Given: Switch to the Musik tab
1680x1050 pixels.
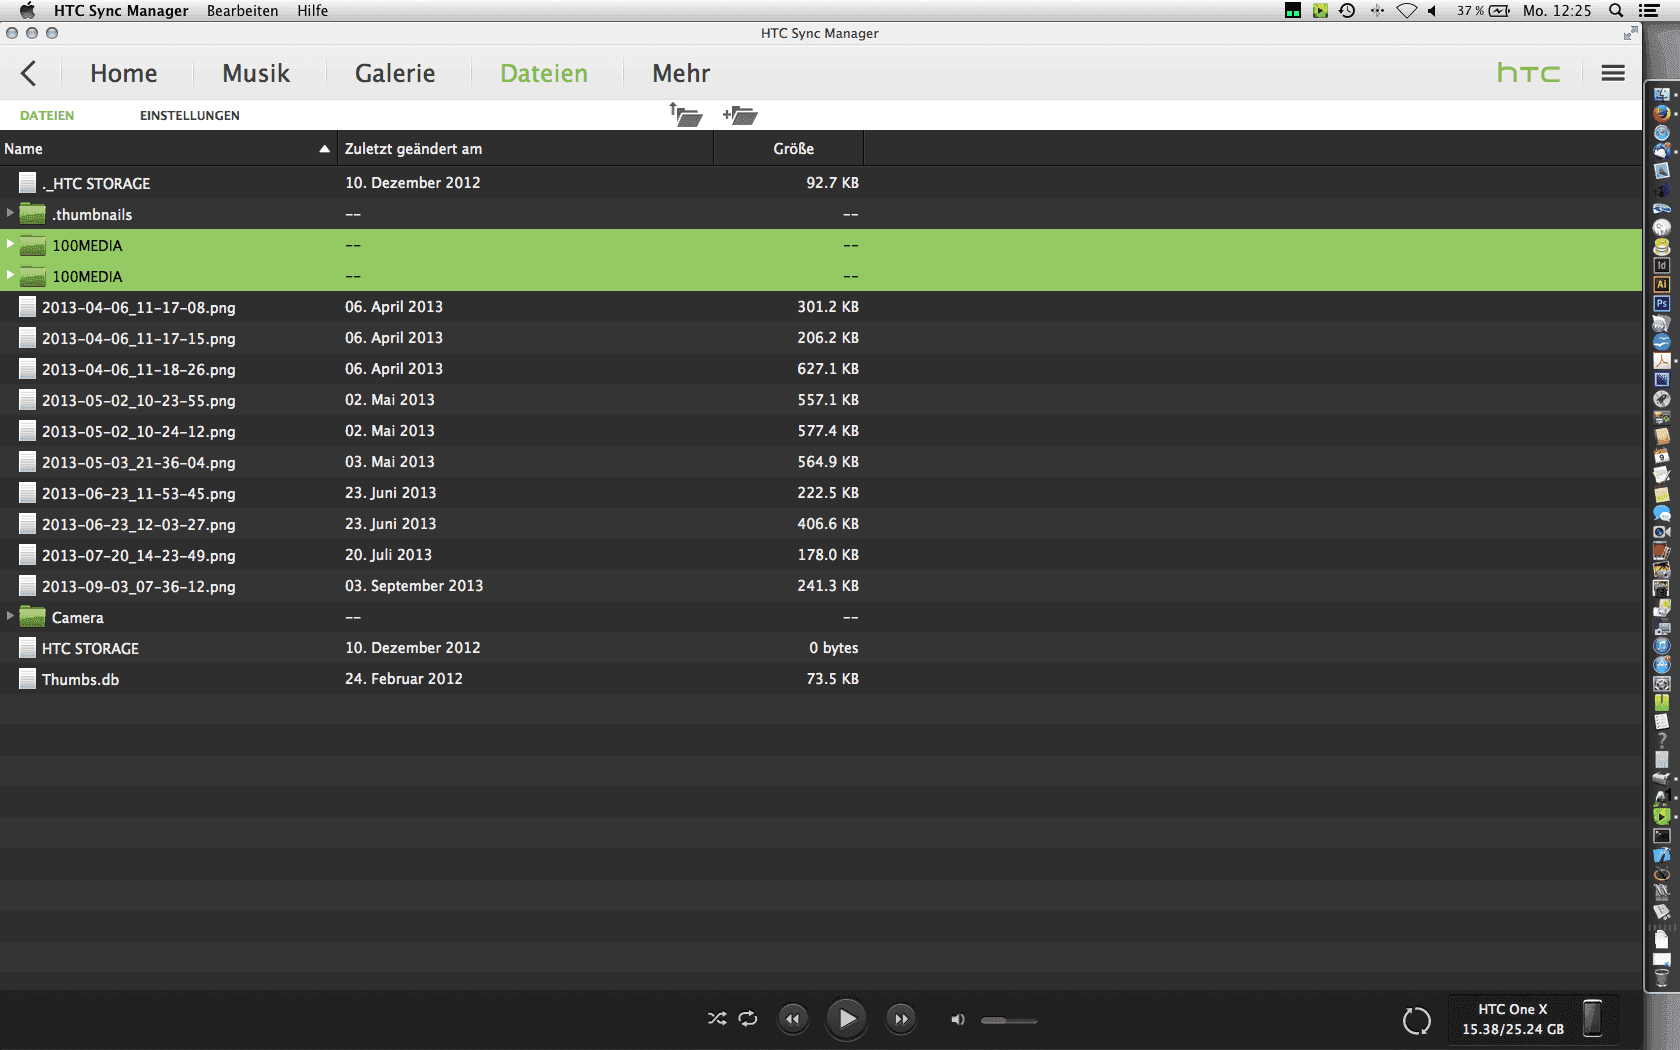Looking at the screenshot, I should click(x=256, y=73).
